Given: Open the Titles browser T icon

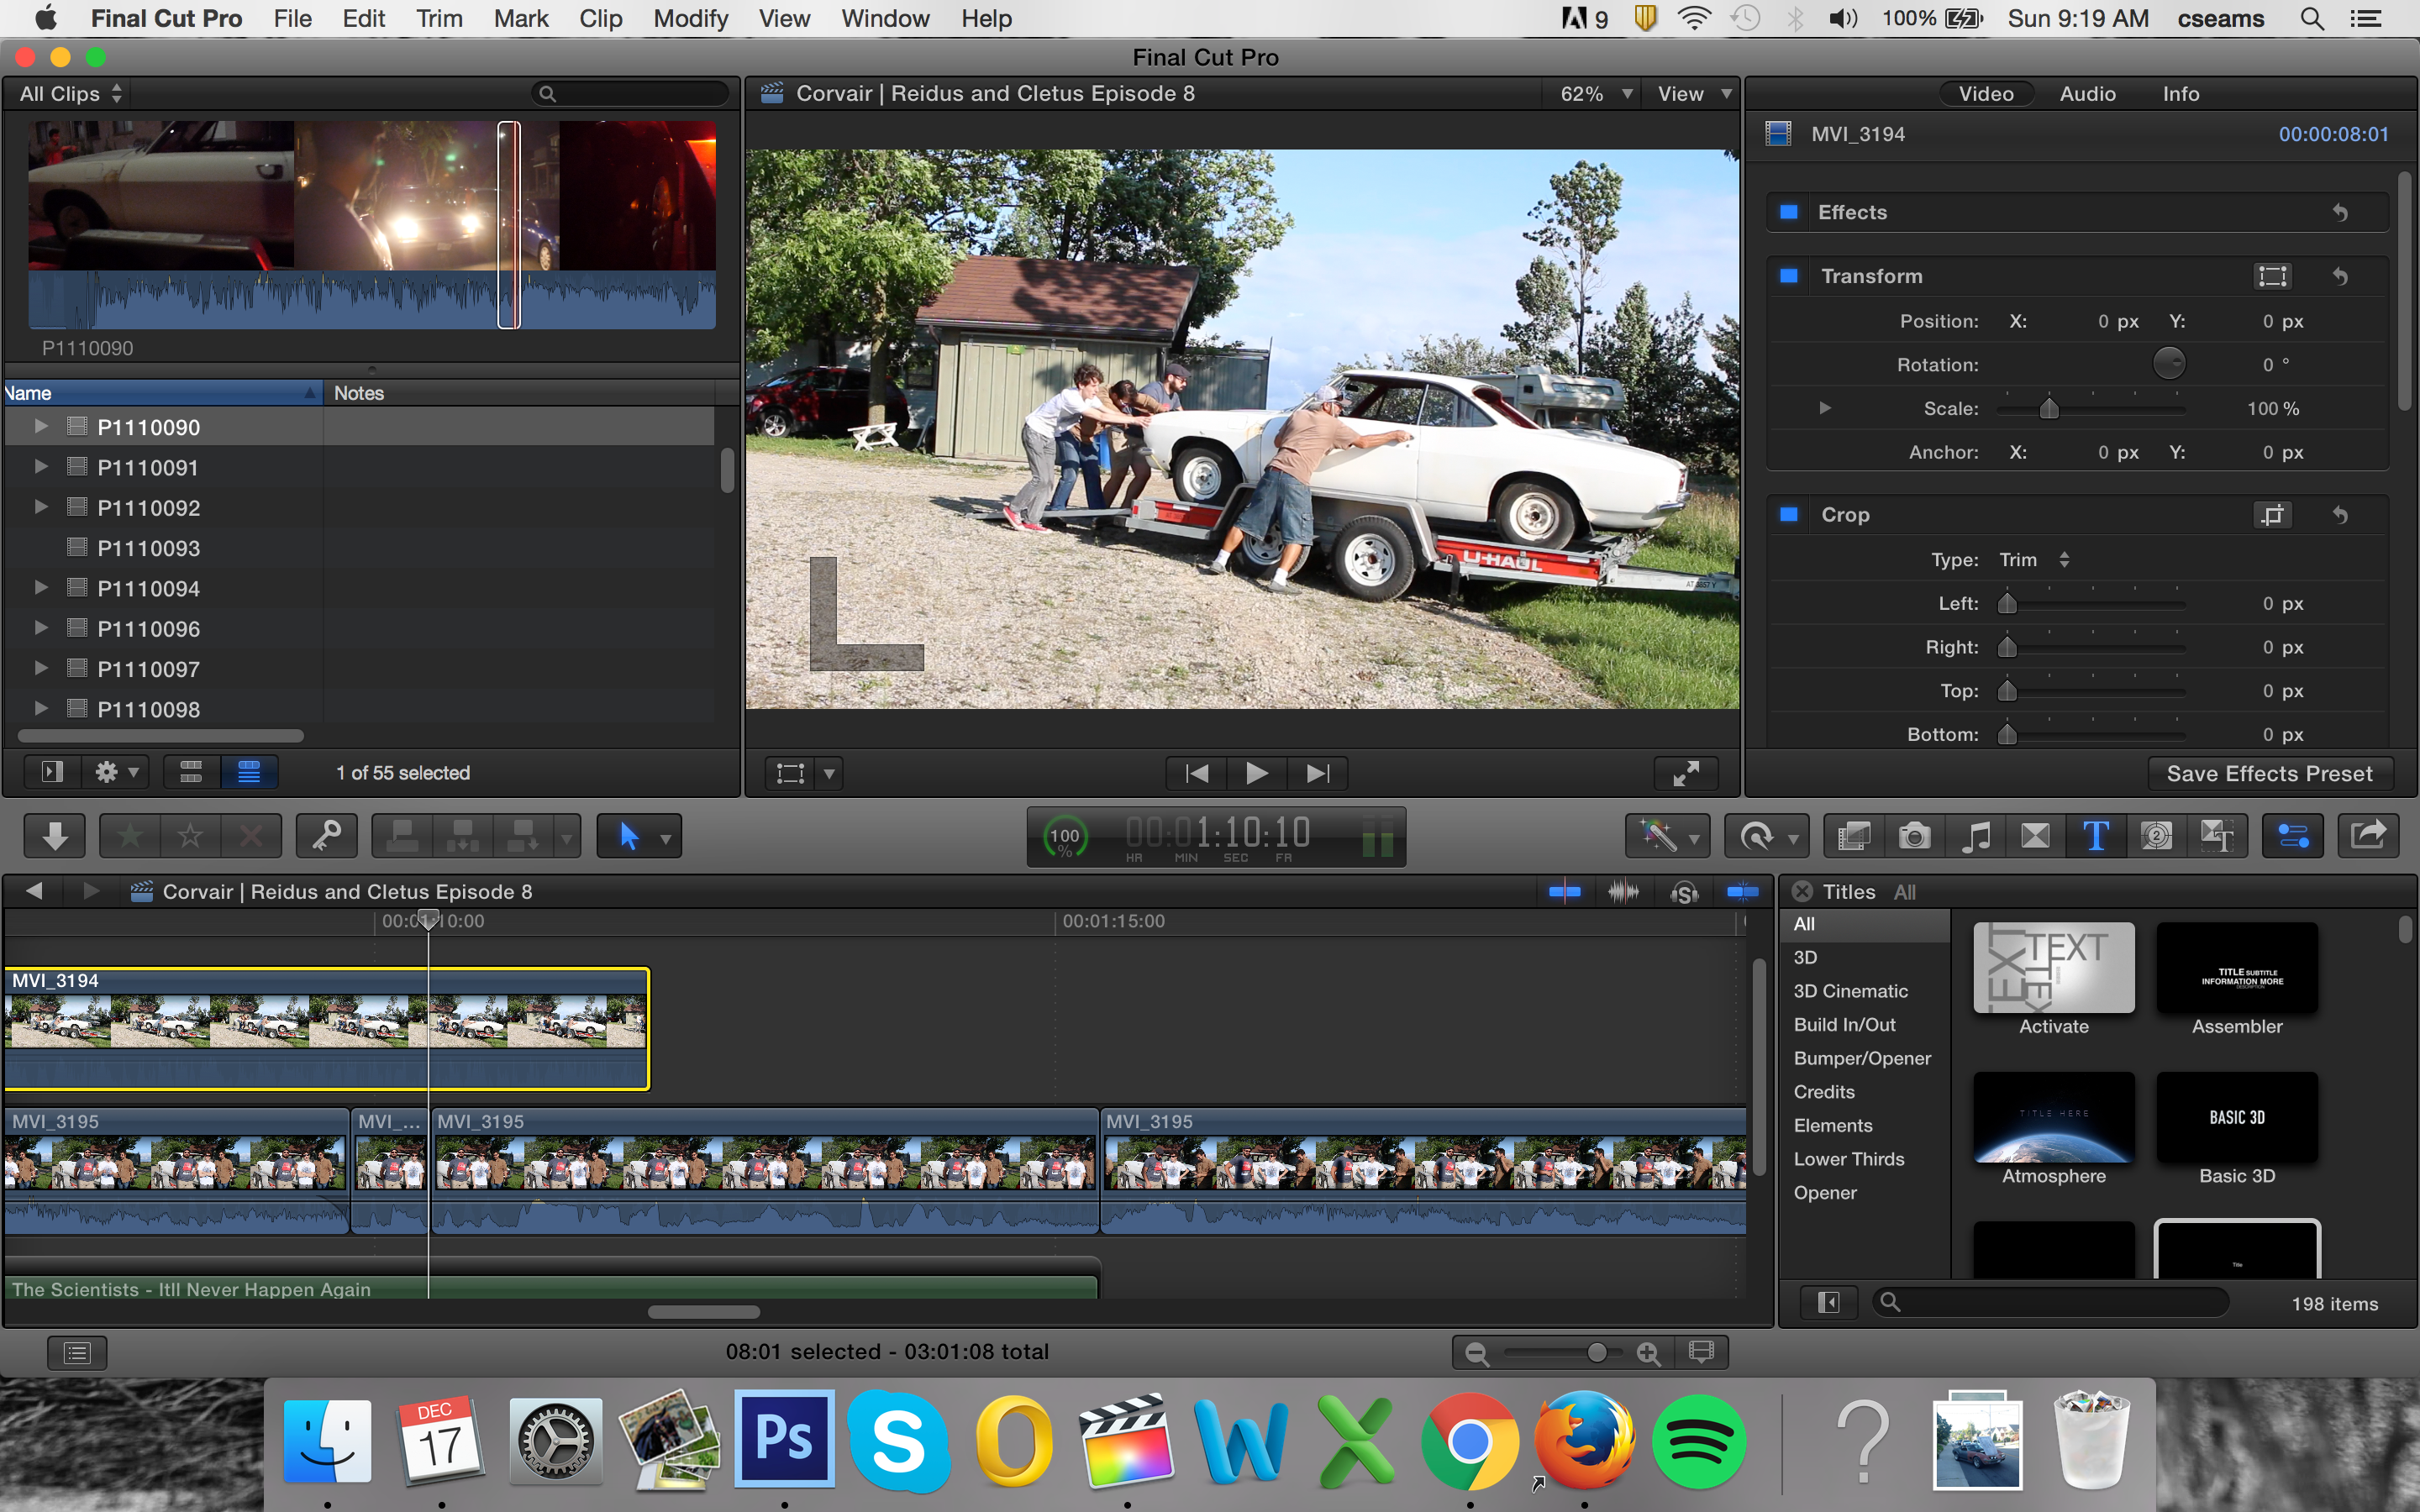Looking at the screenshot, I should 2096,836.
